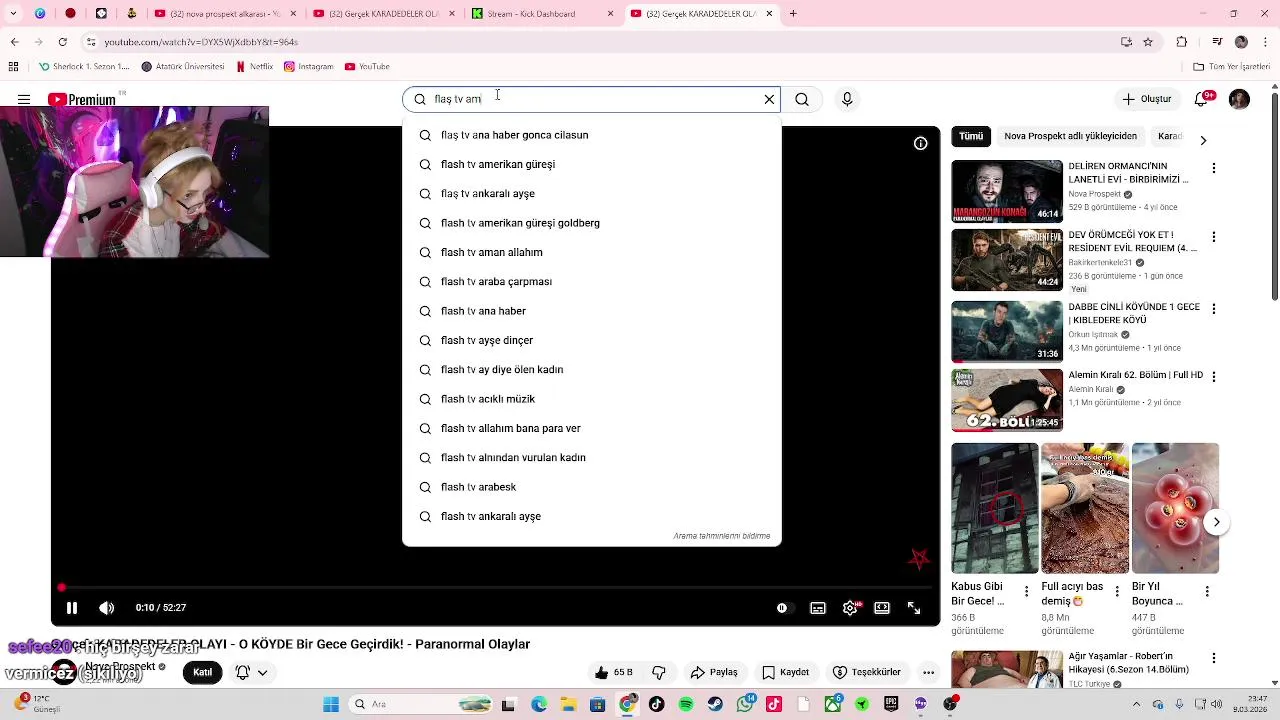Open Steam from the taskbar
The image size is (1280, 720).
point(715,704)
